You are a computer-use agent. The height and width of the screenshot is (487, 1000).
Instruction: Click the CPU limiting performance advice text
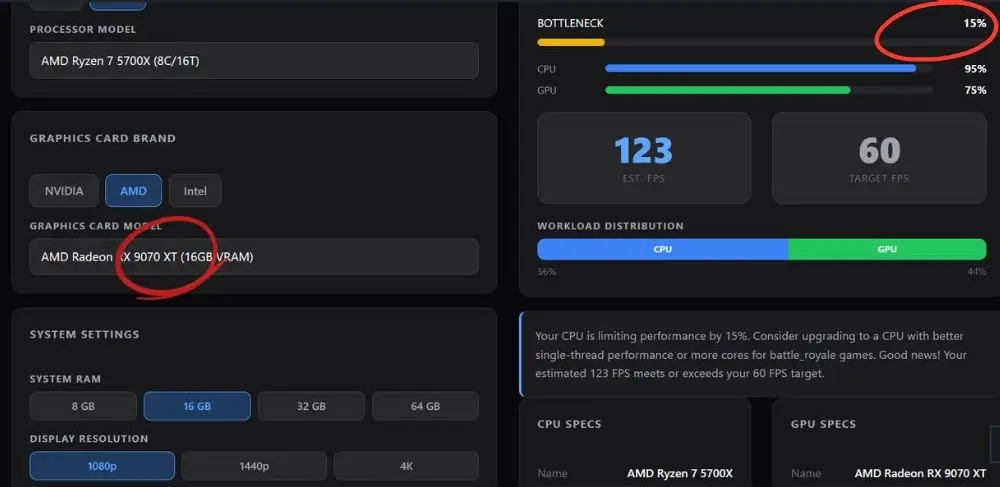click(751, 354)
